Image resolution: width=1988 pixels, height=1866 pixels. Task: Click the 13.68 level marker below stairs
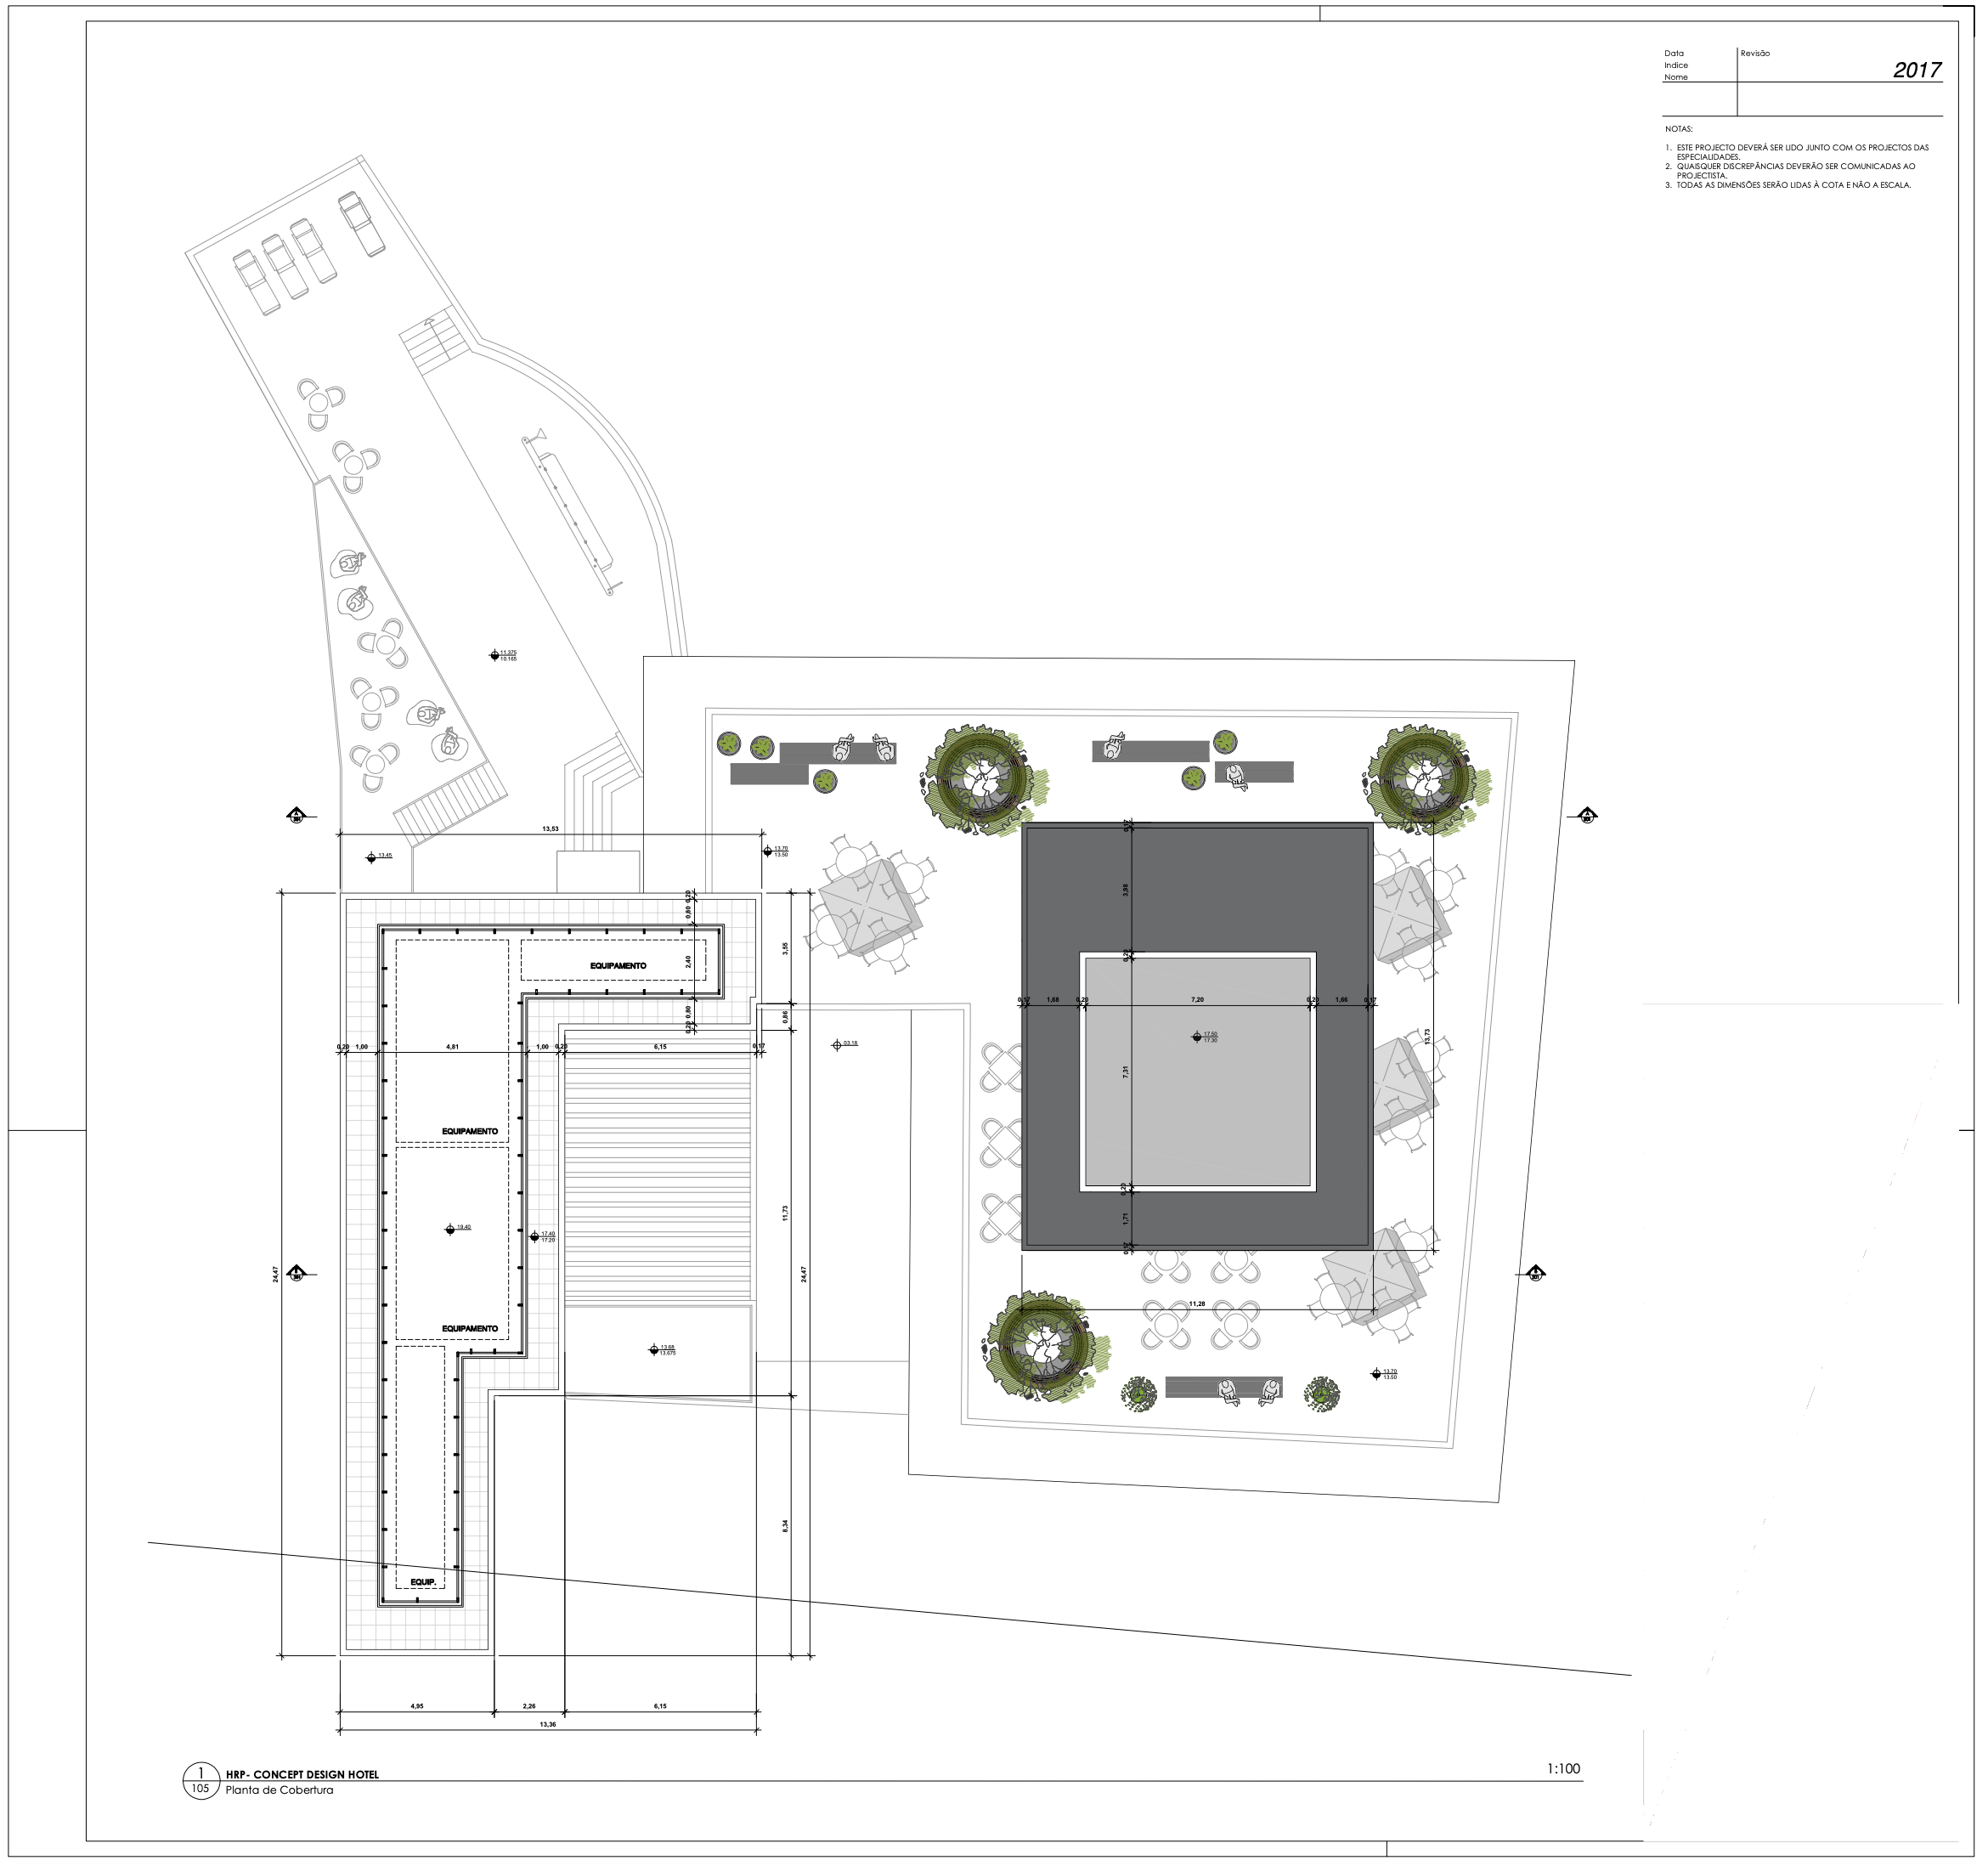[x=653, y=1350]
